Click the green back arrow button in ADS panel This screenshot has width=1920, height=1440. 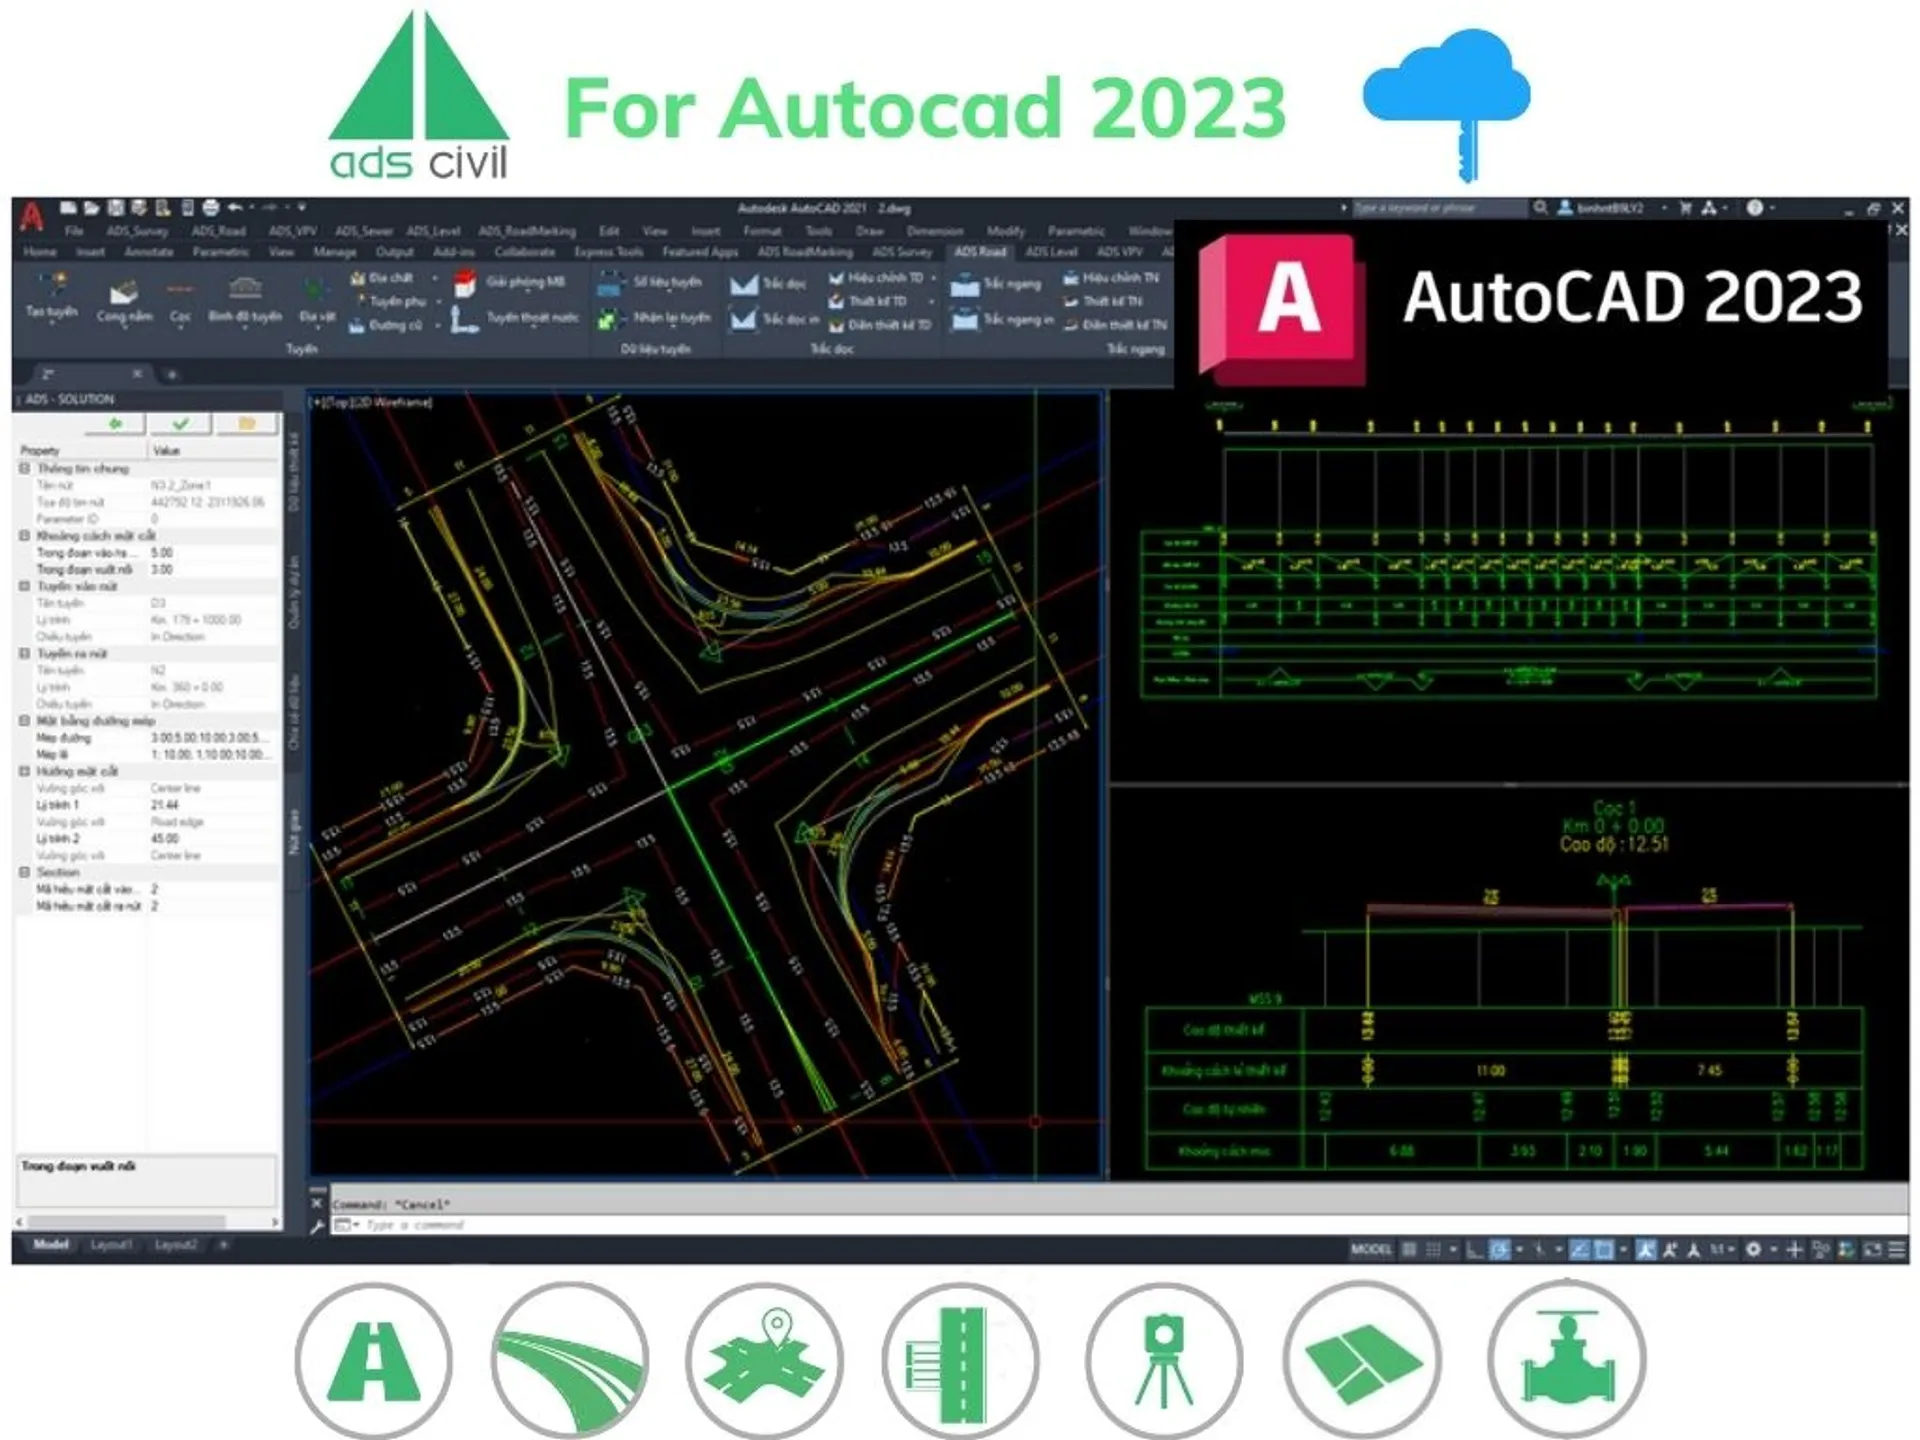click(x=116, y=424)
